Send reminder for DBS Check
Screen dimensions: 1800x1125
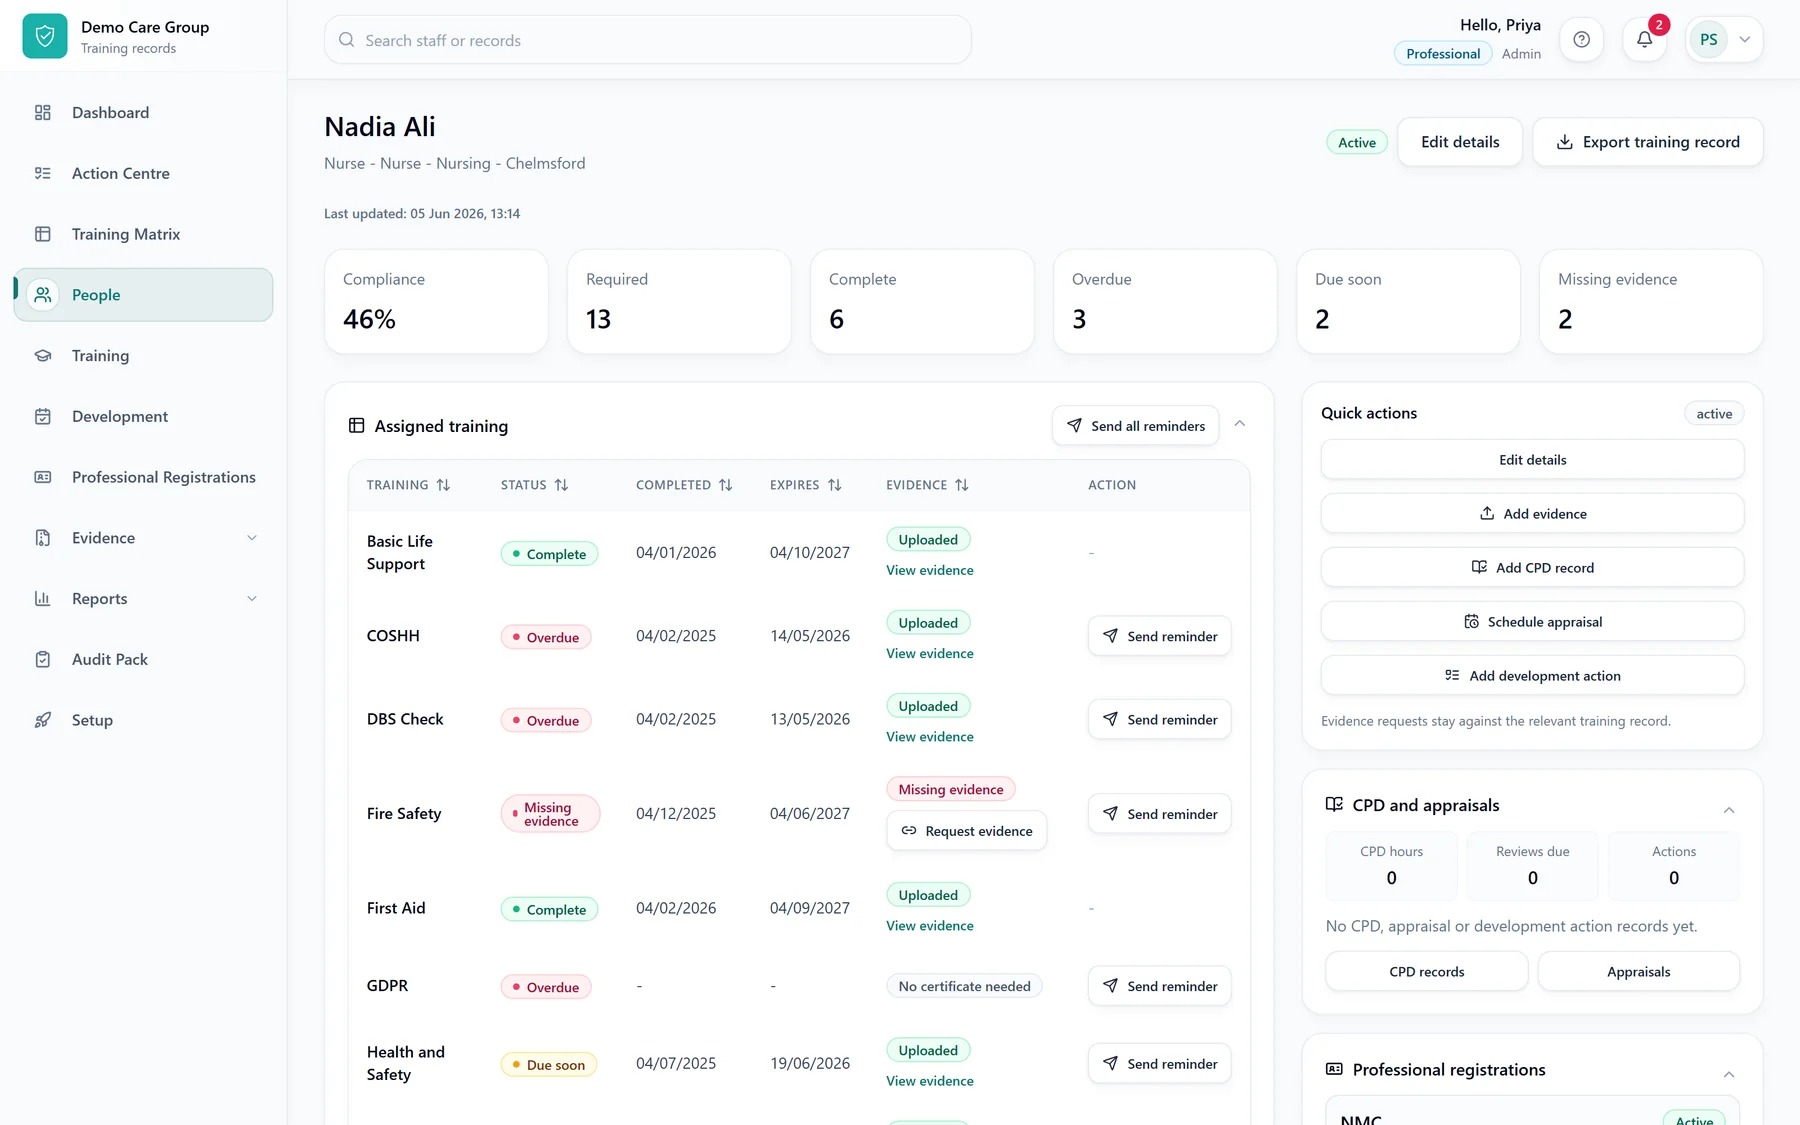coord(1159,719)
